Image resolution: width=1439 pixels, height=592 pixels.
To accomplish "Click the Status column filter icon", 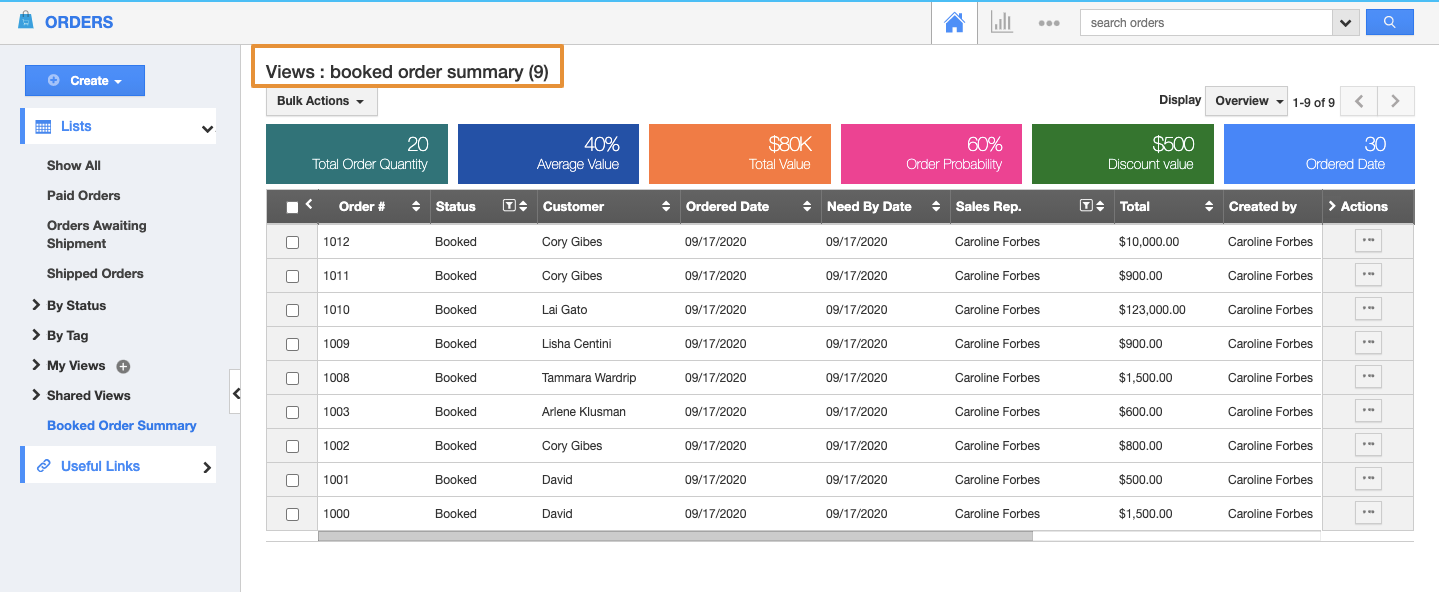I will [x=509, y=206].
